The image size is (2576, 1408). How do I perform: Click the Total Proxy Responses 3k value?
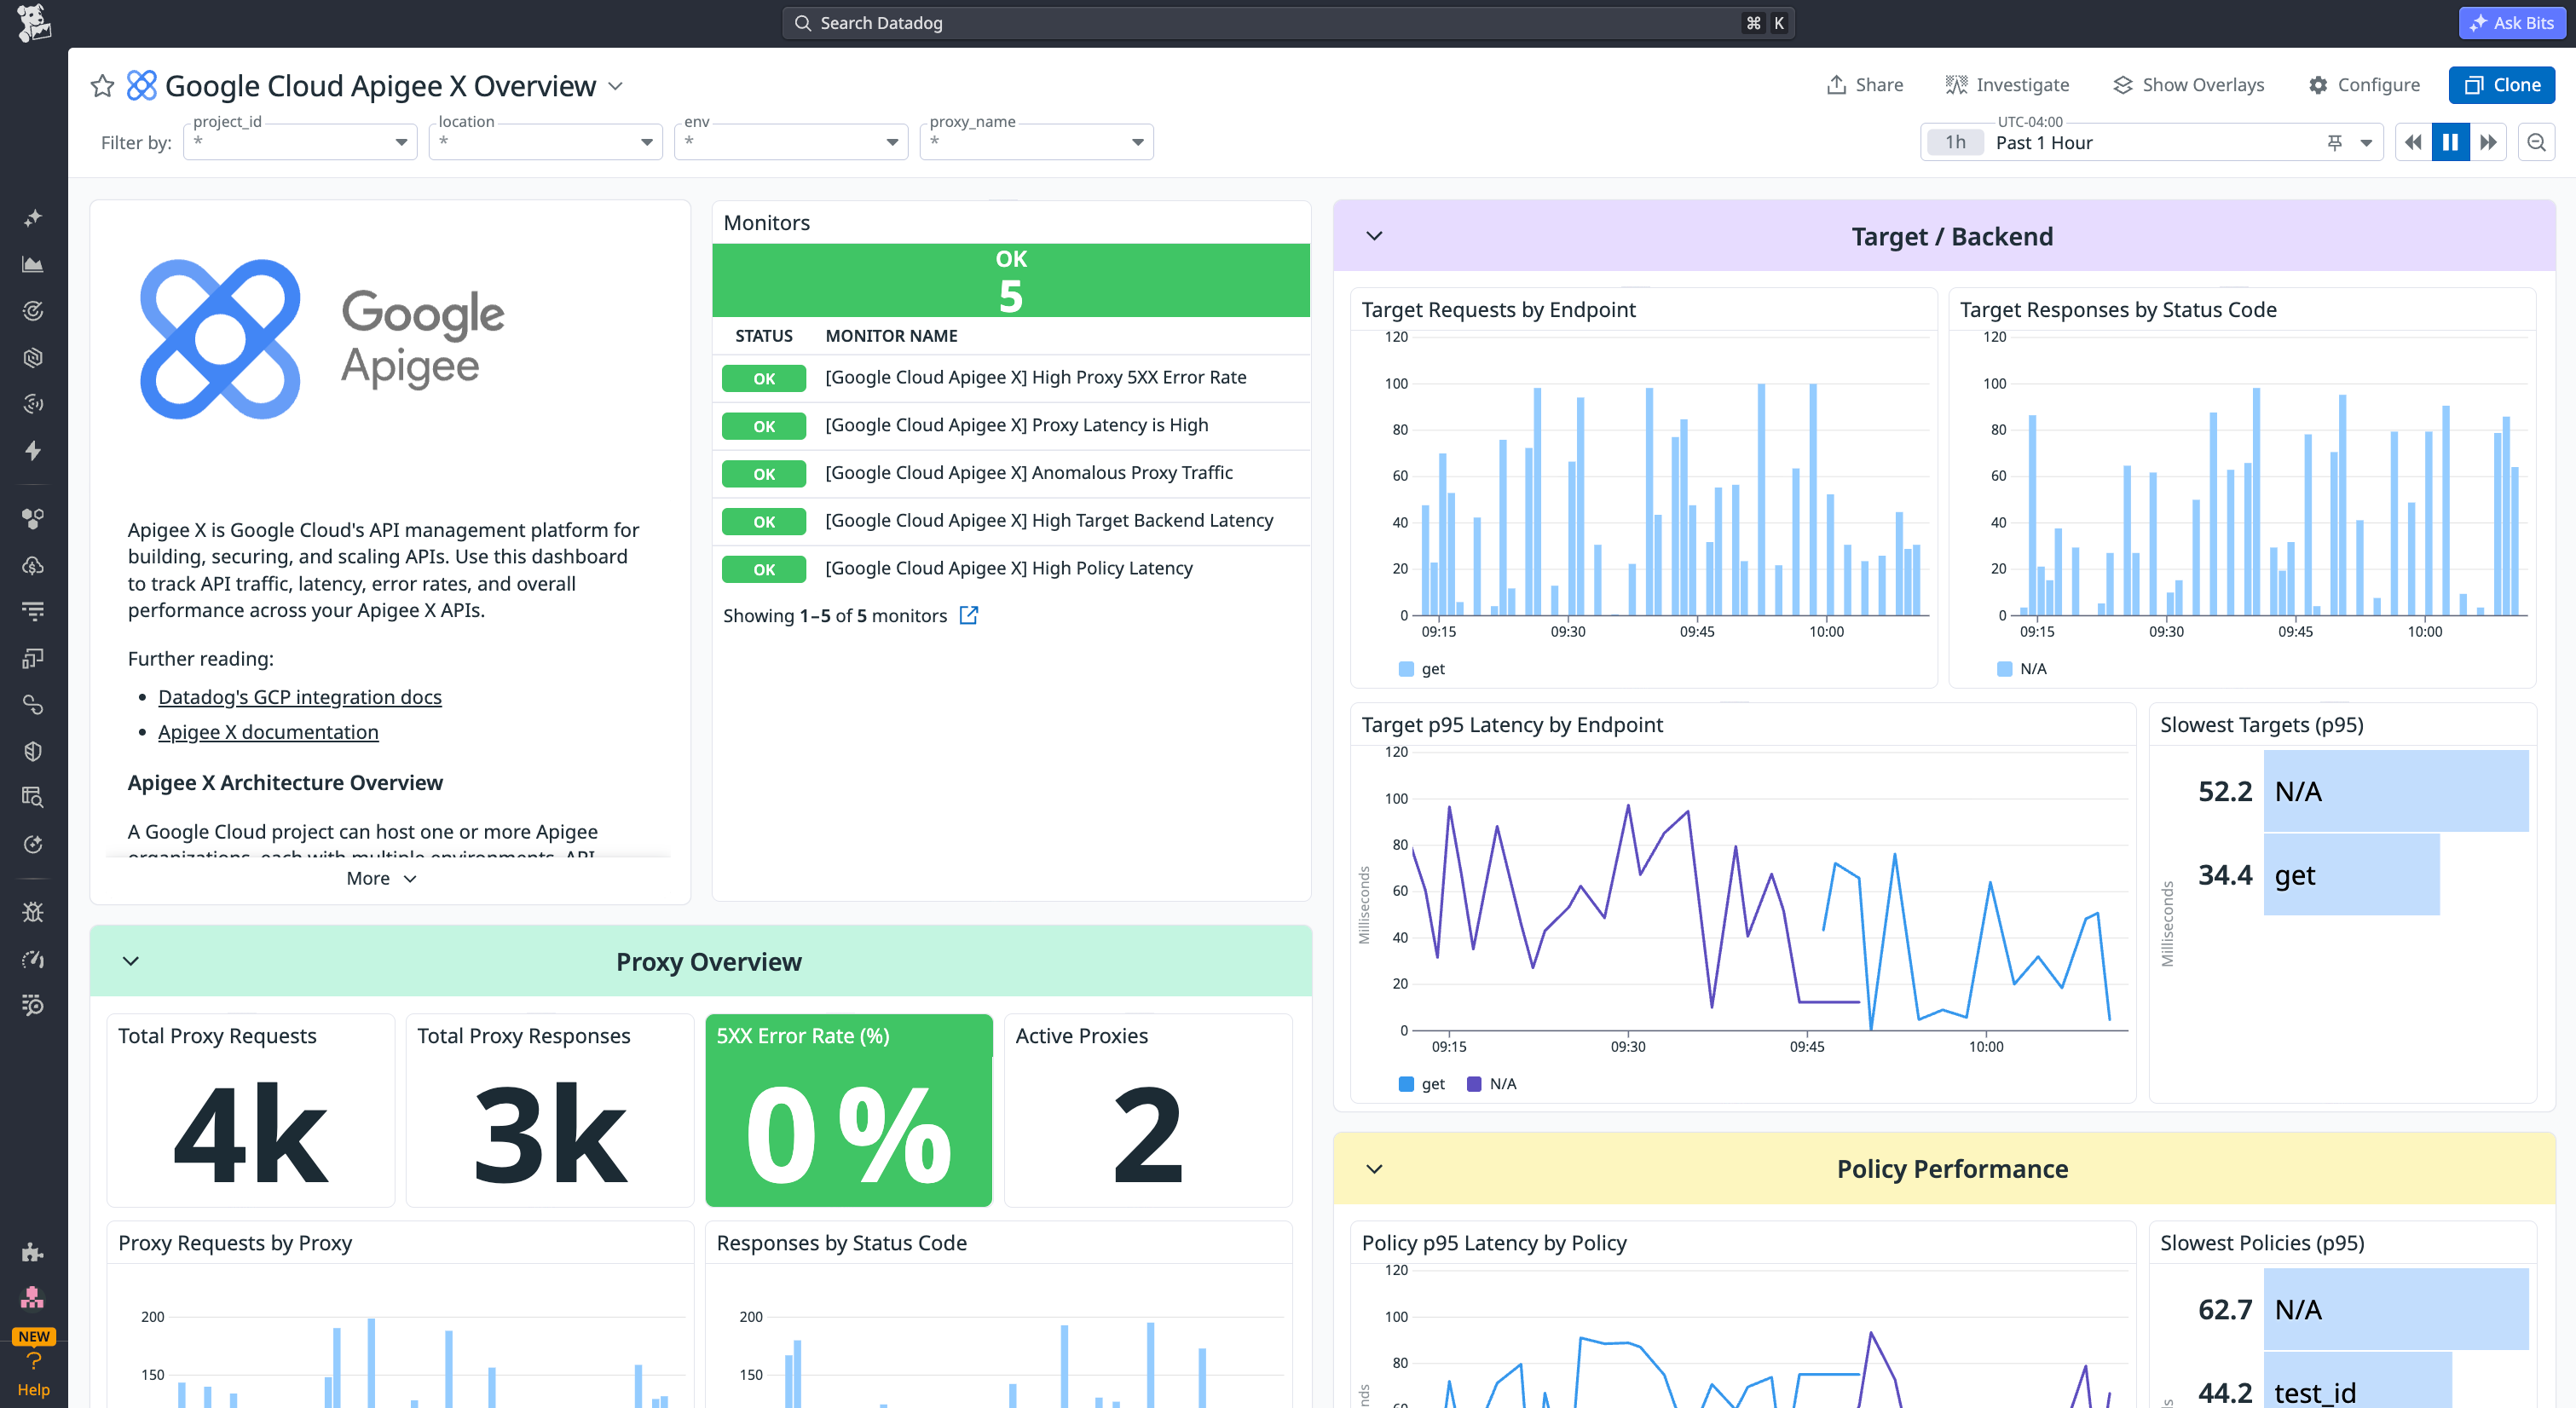tap(550, 1134)
